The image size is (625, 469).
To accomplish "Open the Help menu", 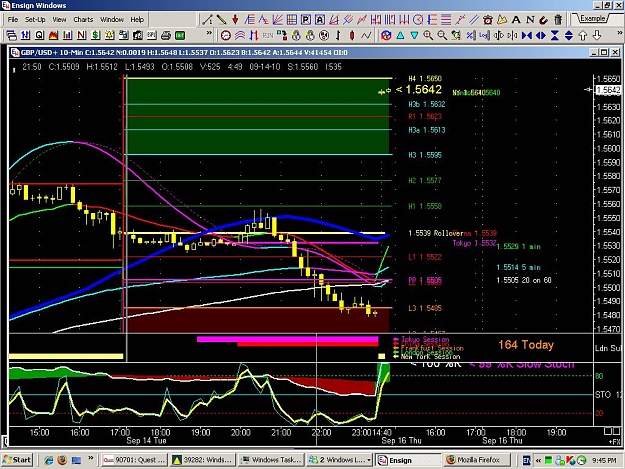I will (137, 20).
